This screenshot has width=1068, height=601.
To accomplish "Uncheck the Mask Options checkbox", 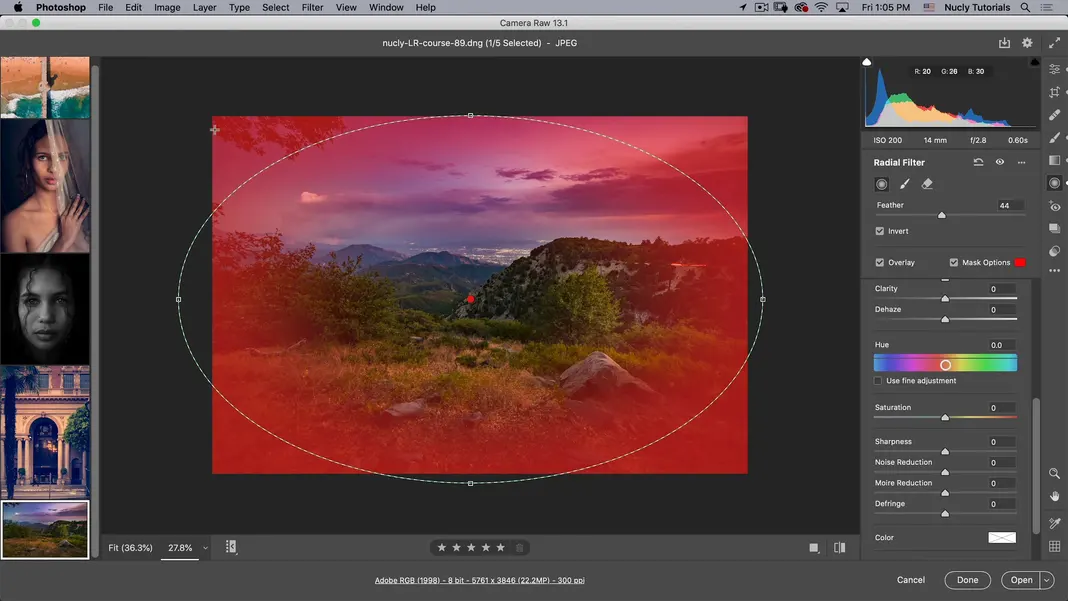I will [x=954, y=262].
